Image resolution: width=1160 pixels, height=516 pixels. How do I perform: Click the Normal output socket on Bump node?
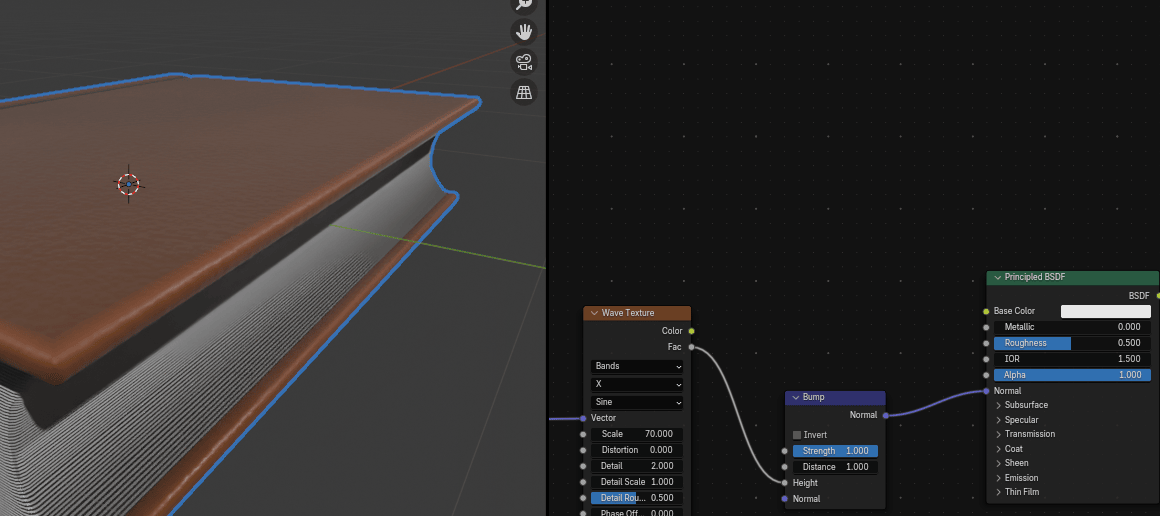885,415
